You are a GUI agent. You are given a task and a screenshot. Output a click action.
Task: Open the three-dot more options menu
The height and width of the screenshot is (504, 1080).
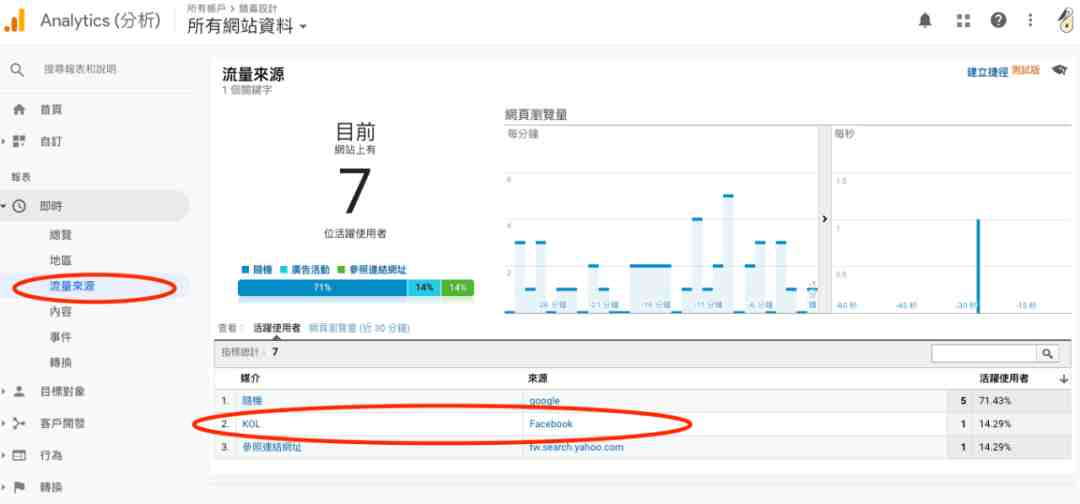point(1030,21)
